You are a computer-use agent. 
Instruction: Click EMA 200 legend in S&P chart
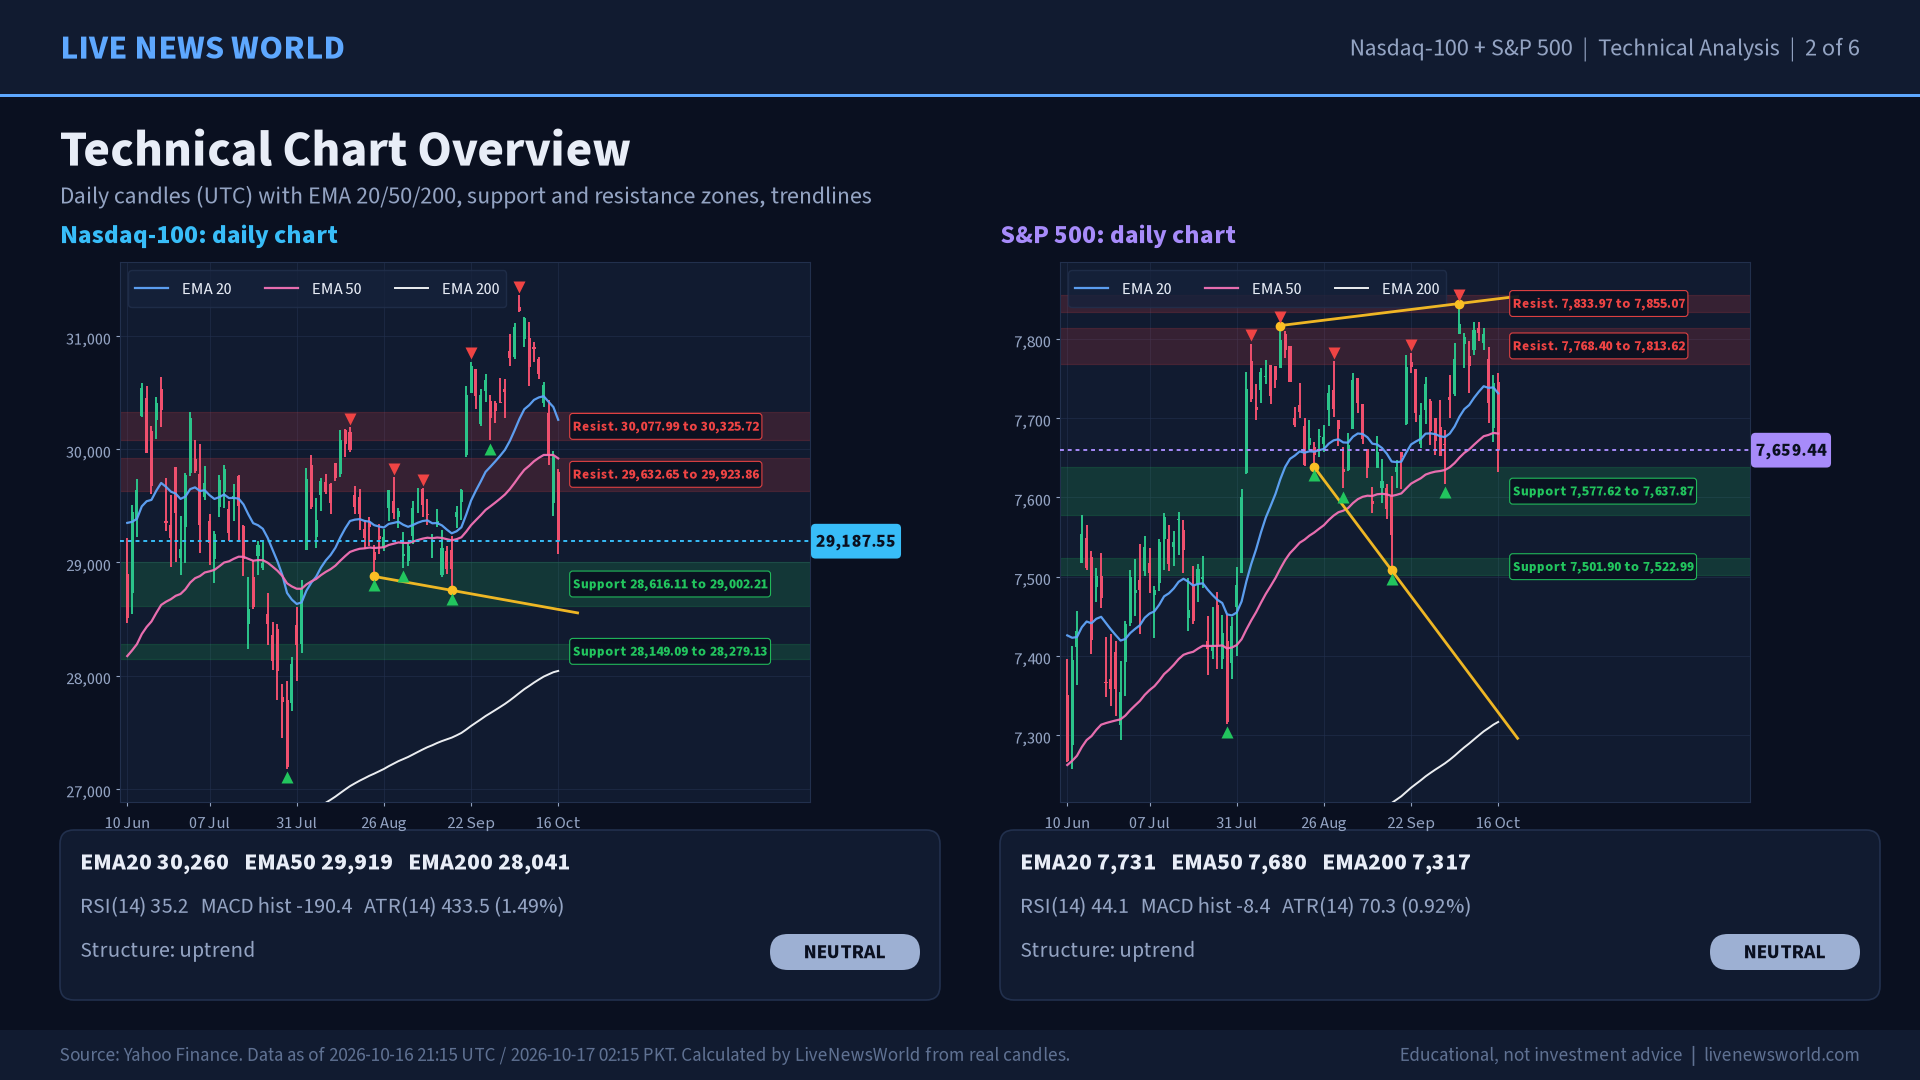[1387, 289]
